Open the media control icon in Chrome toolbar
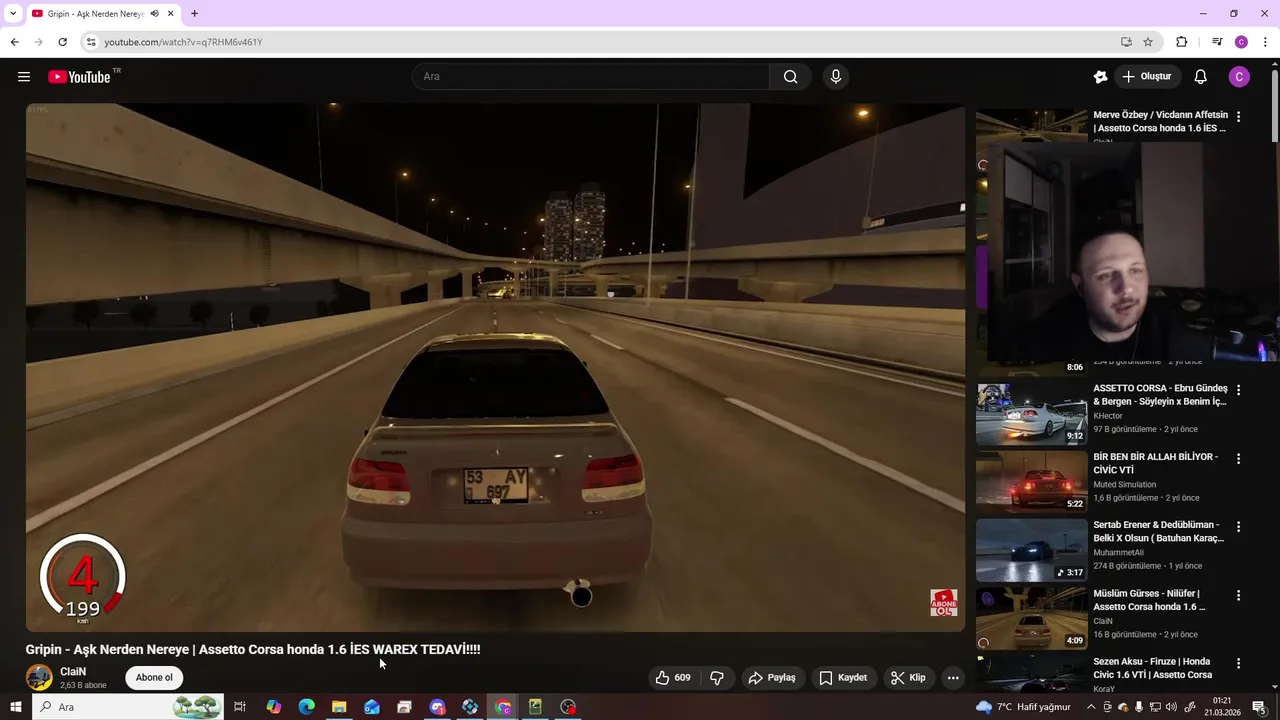This screenshot has width=1280, height=720. 1217,42
